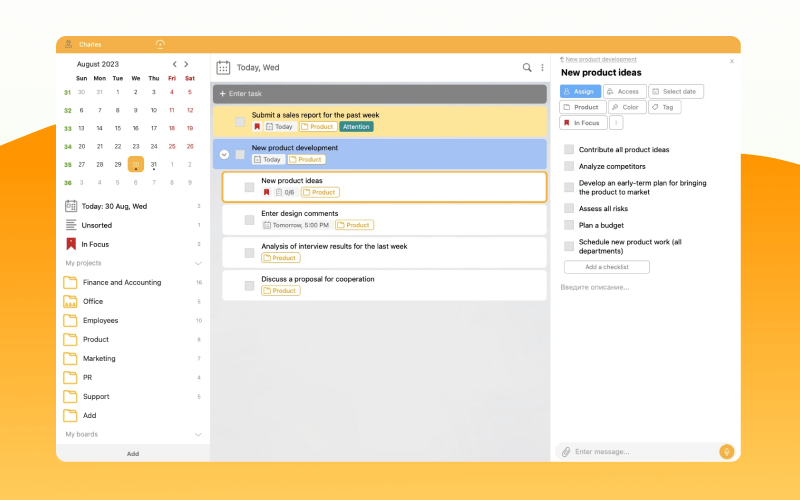800x500 pixels.
Task: Click the Today calendar icon in sidebar
Action: tap(71, 206)
